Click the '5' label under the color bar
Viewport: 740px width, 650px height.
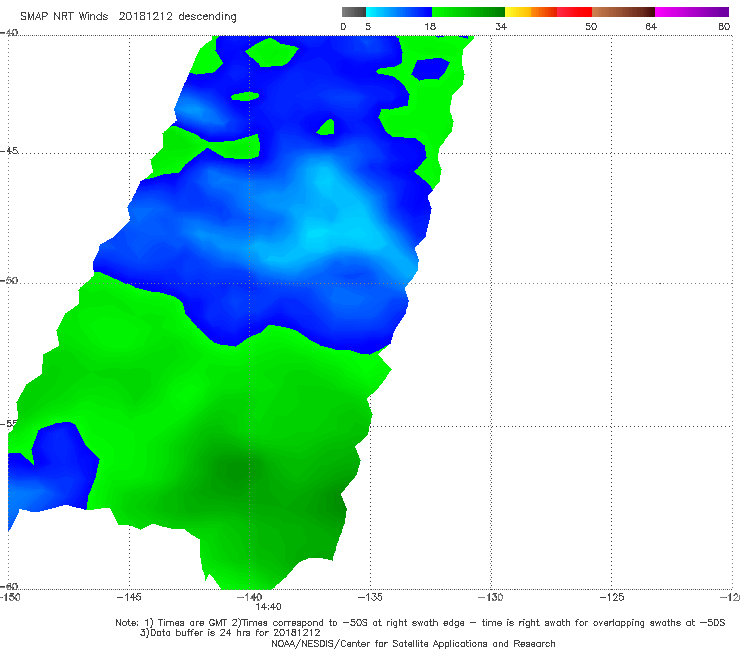point(368,26)
